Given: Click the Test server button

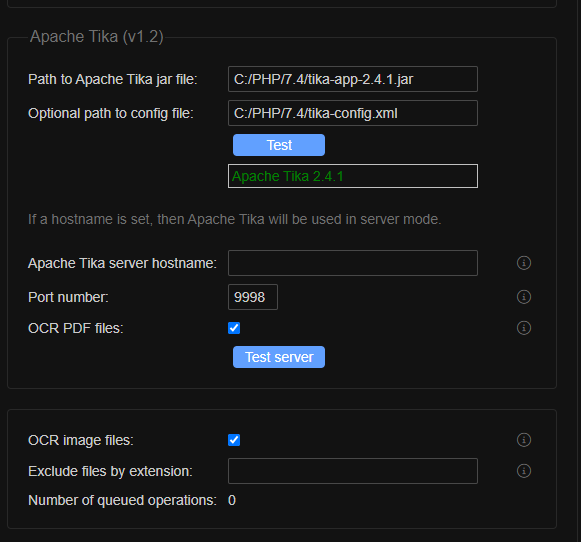Looking at the screenshot, I should tap(279, 357).
